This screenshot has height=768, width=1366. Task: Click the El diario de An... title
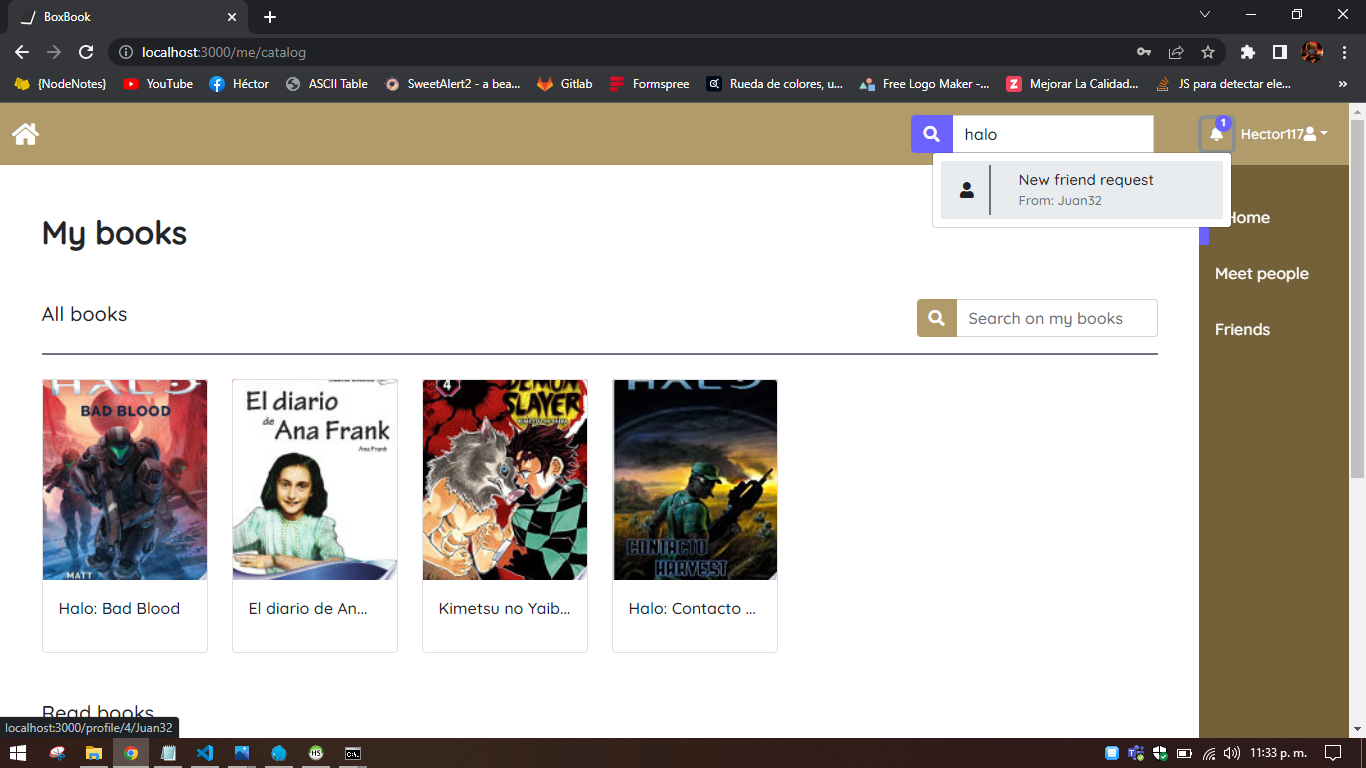[308, 608]
